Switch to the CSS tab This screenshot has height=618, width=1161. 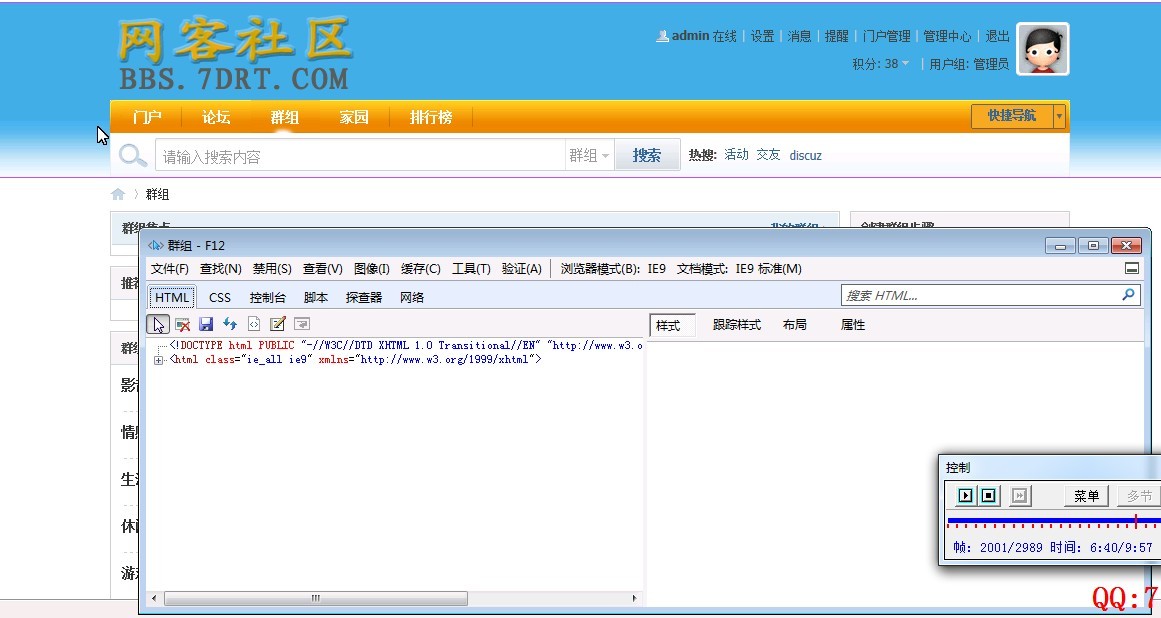220,298
